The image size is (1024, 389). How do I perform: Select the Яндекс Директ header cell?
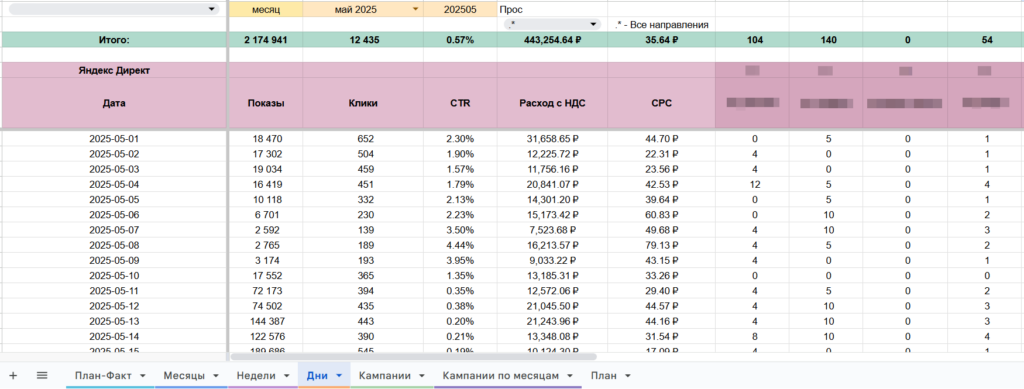pyautogui.click(x=113, y=70)
